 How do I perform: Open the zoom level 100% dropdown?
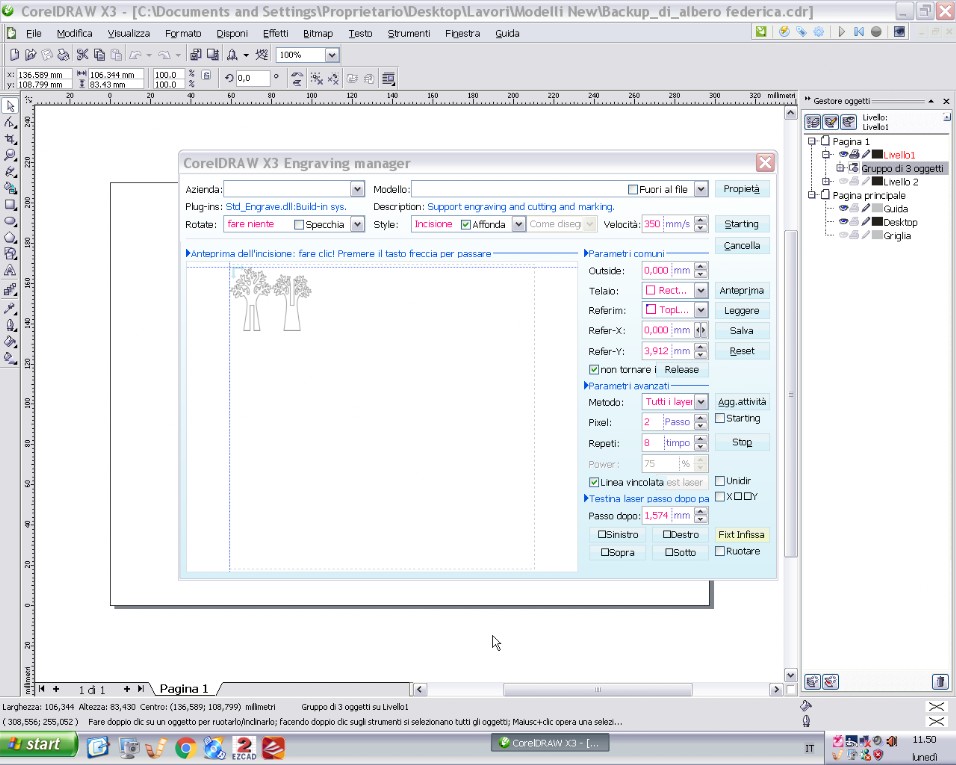(332, 55)
